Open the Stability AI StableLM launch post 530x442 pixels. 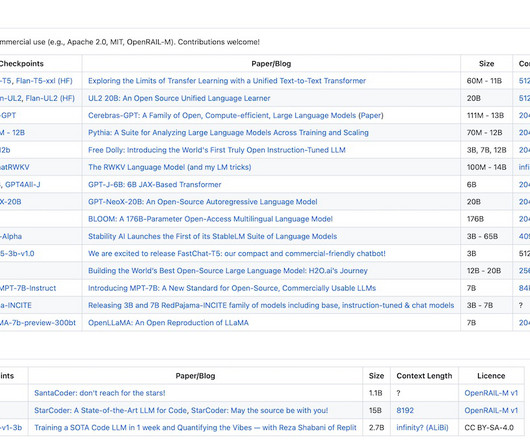(212, 236)
